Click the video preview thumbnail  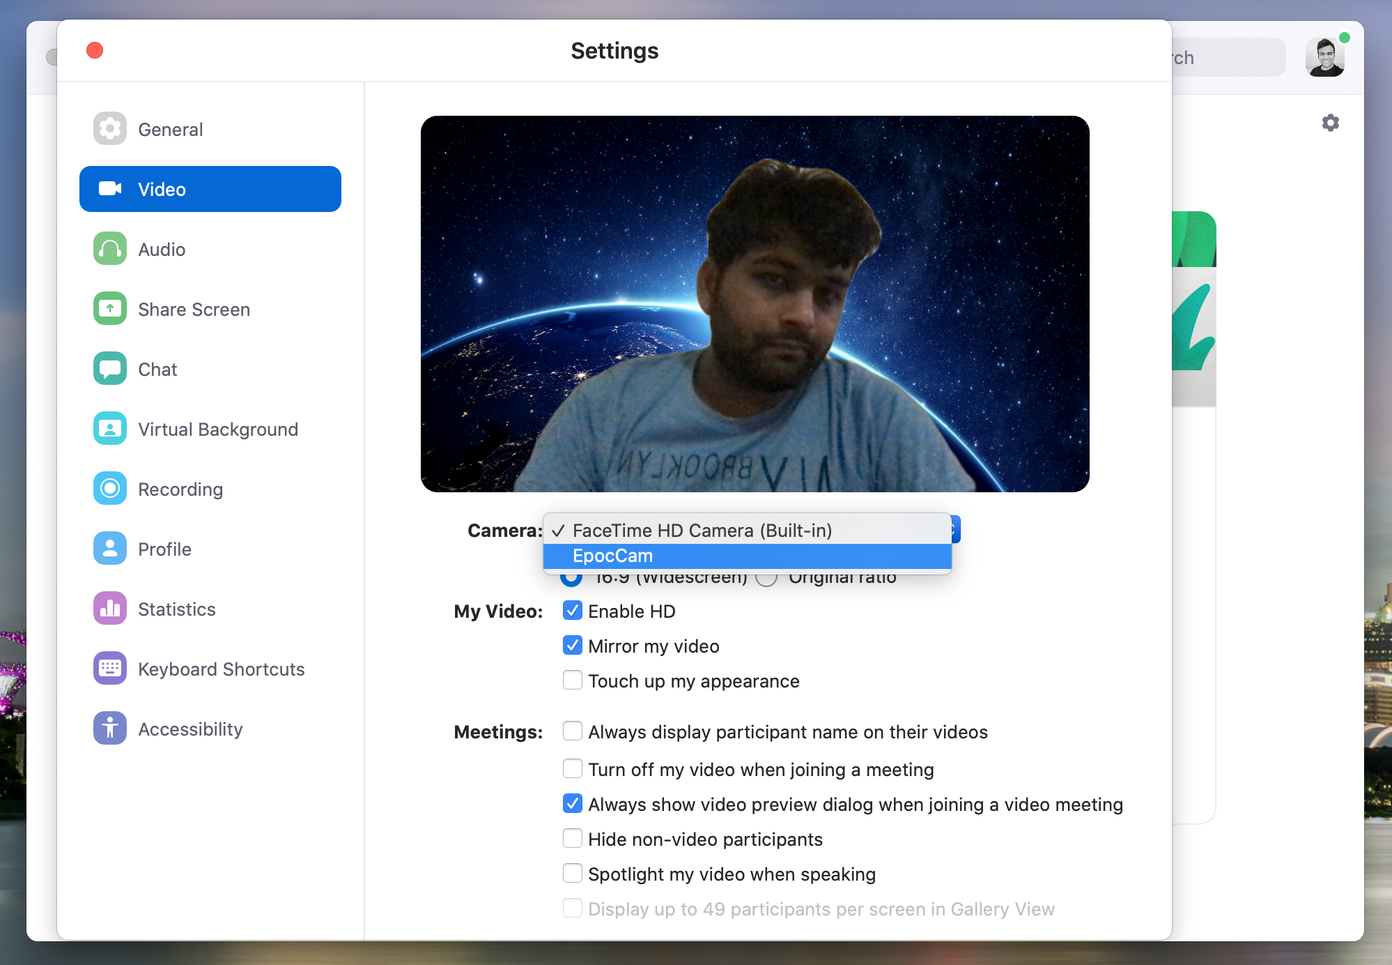755,303
